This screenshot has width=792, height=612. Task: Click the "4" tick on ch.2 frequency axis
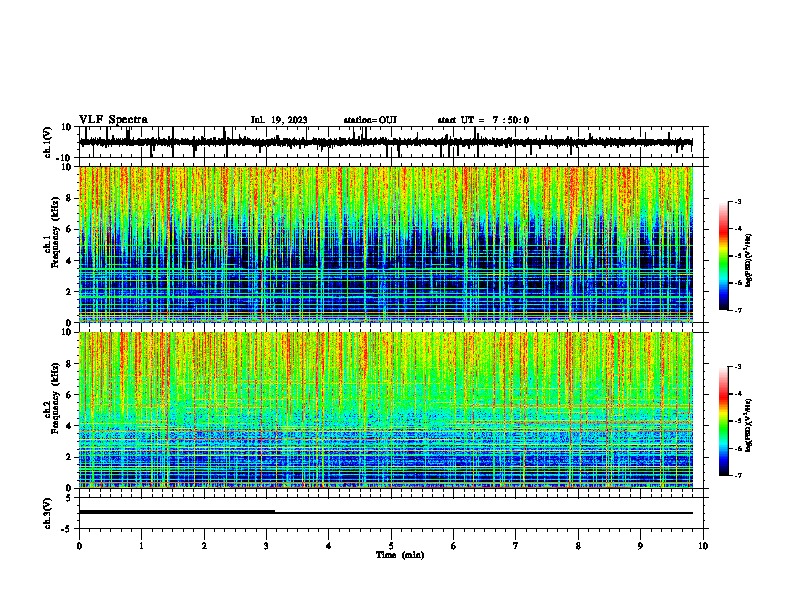[x=70, y=426]
